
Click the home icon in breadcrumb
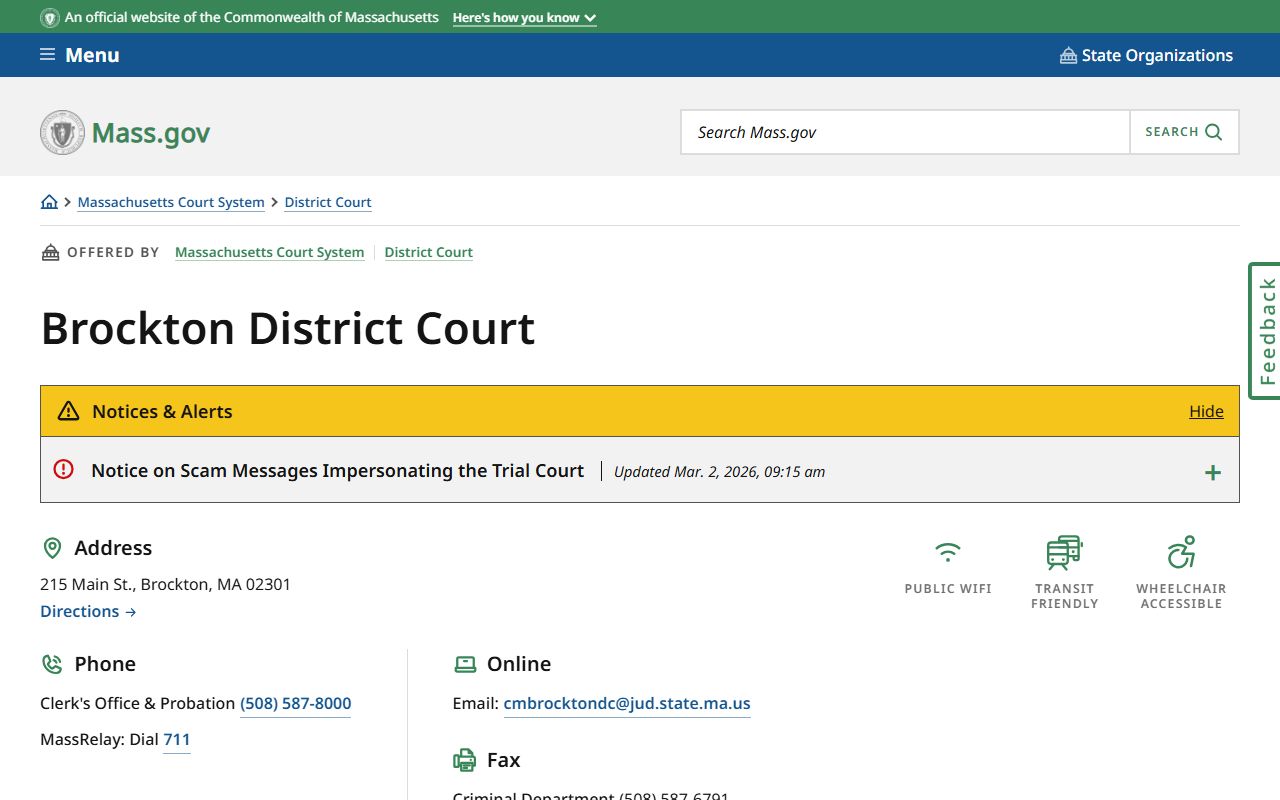49,202
